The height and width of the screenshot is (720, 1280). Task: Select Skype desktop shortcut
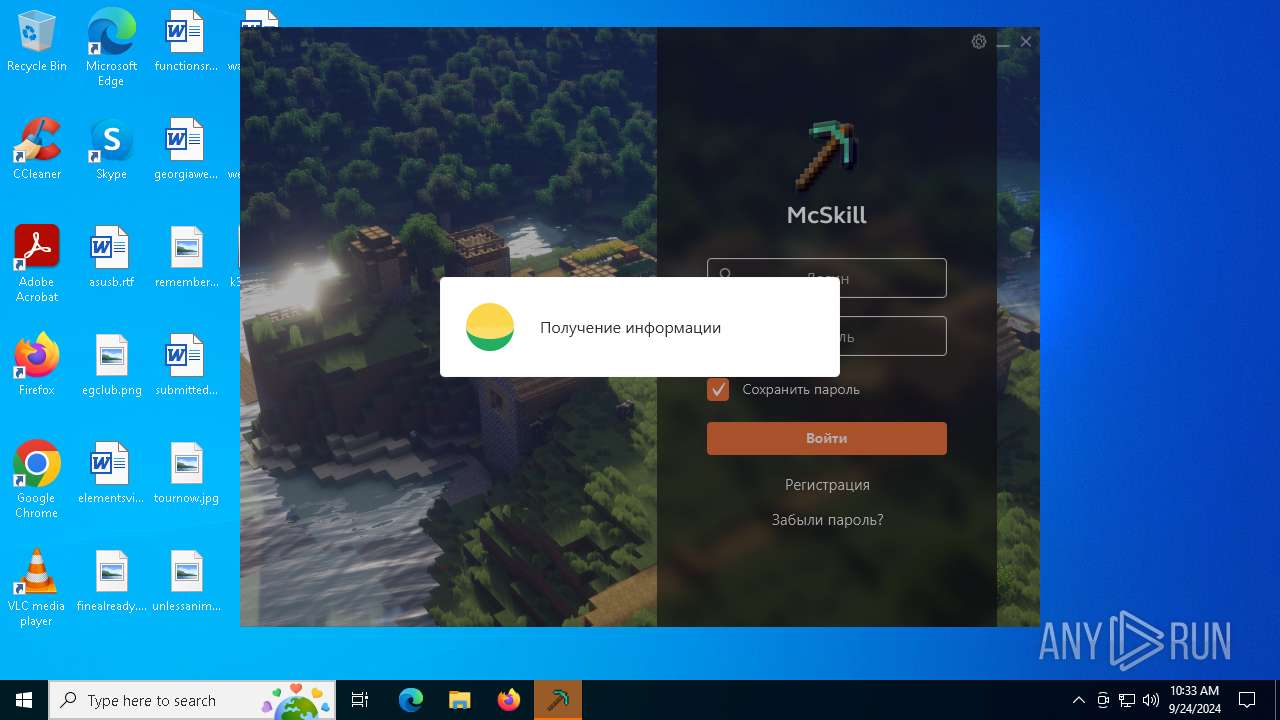click(x=111, y=149)
